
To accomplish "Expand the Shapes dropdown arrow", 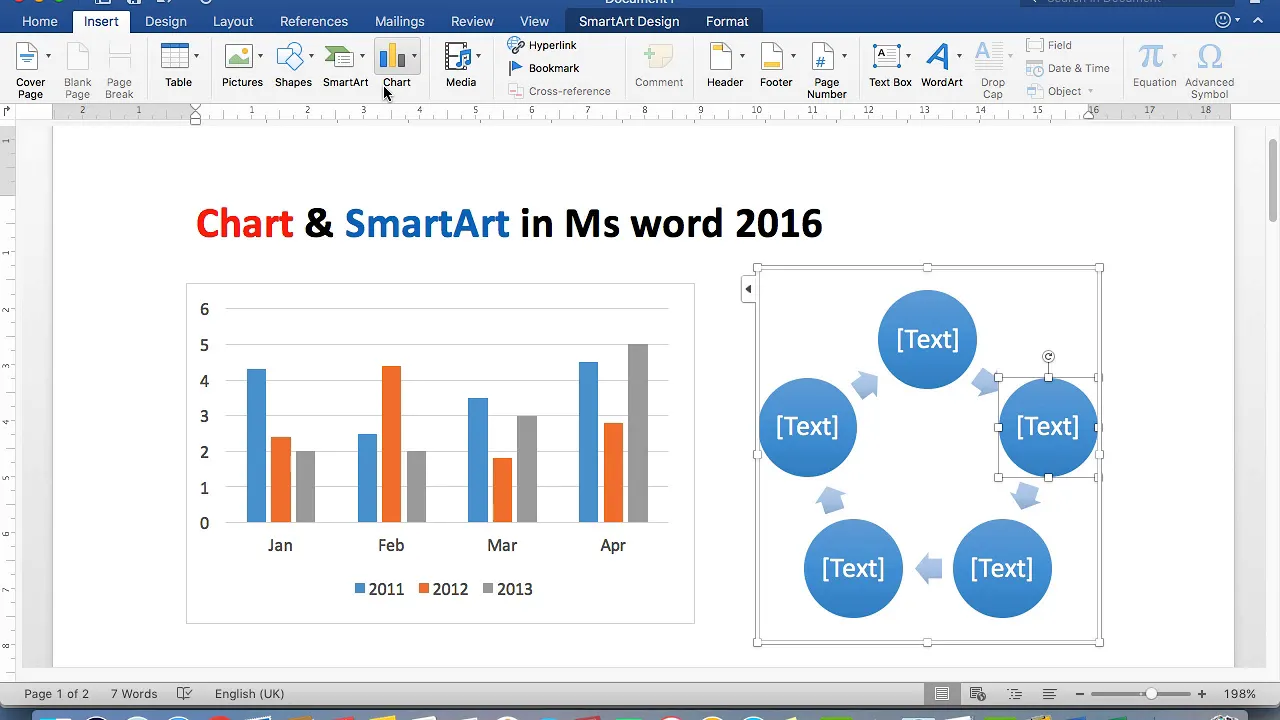I will [311, 56].
